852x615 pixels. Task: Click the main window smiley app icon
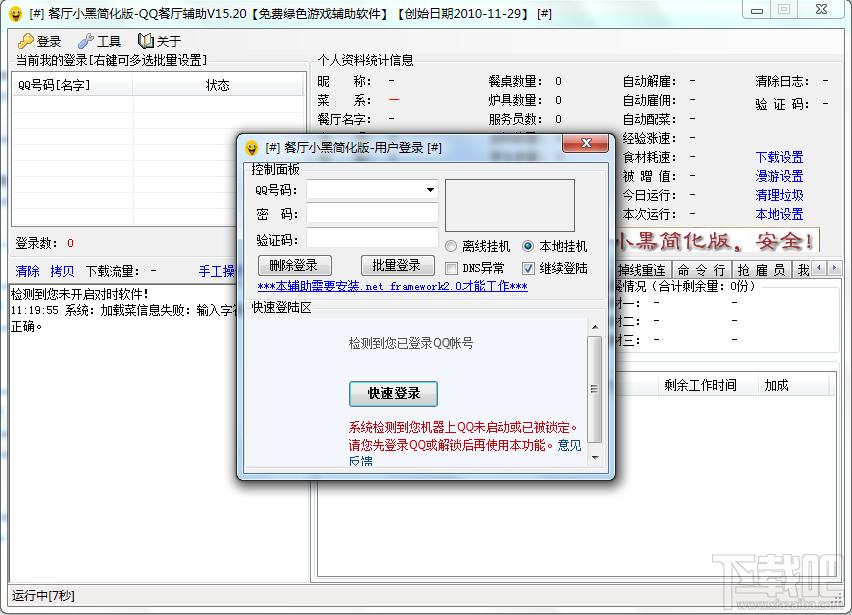16,13
